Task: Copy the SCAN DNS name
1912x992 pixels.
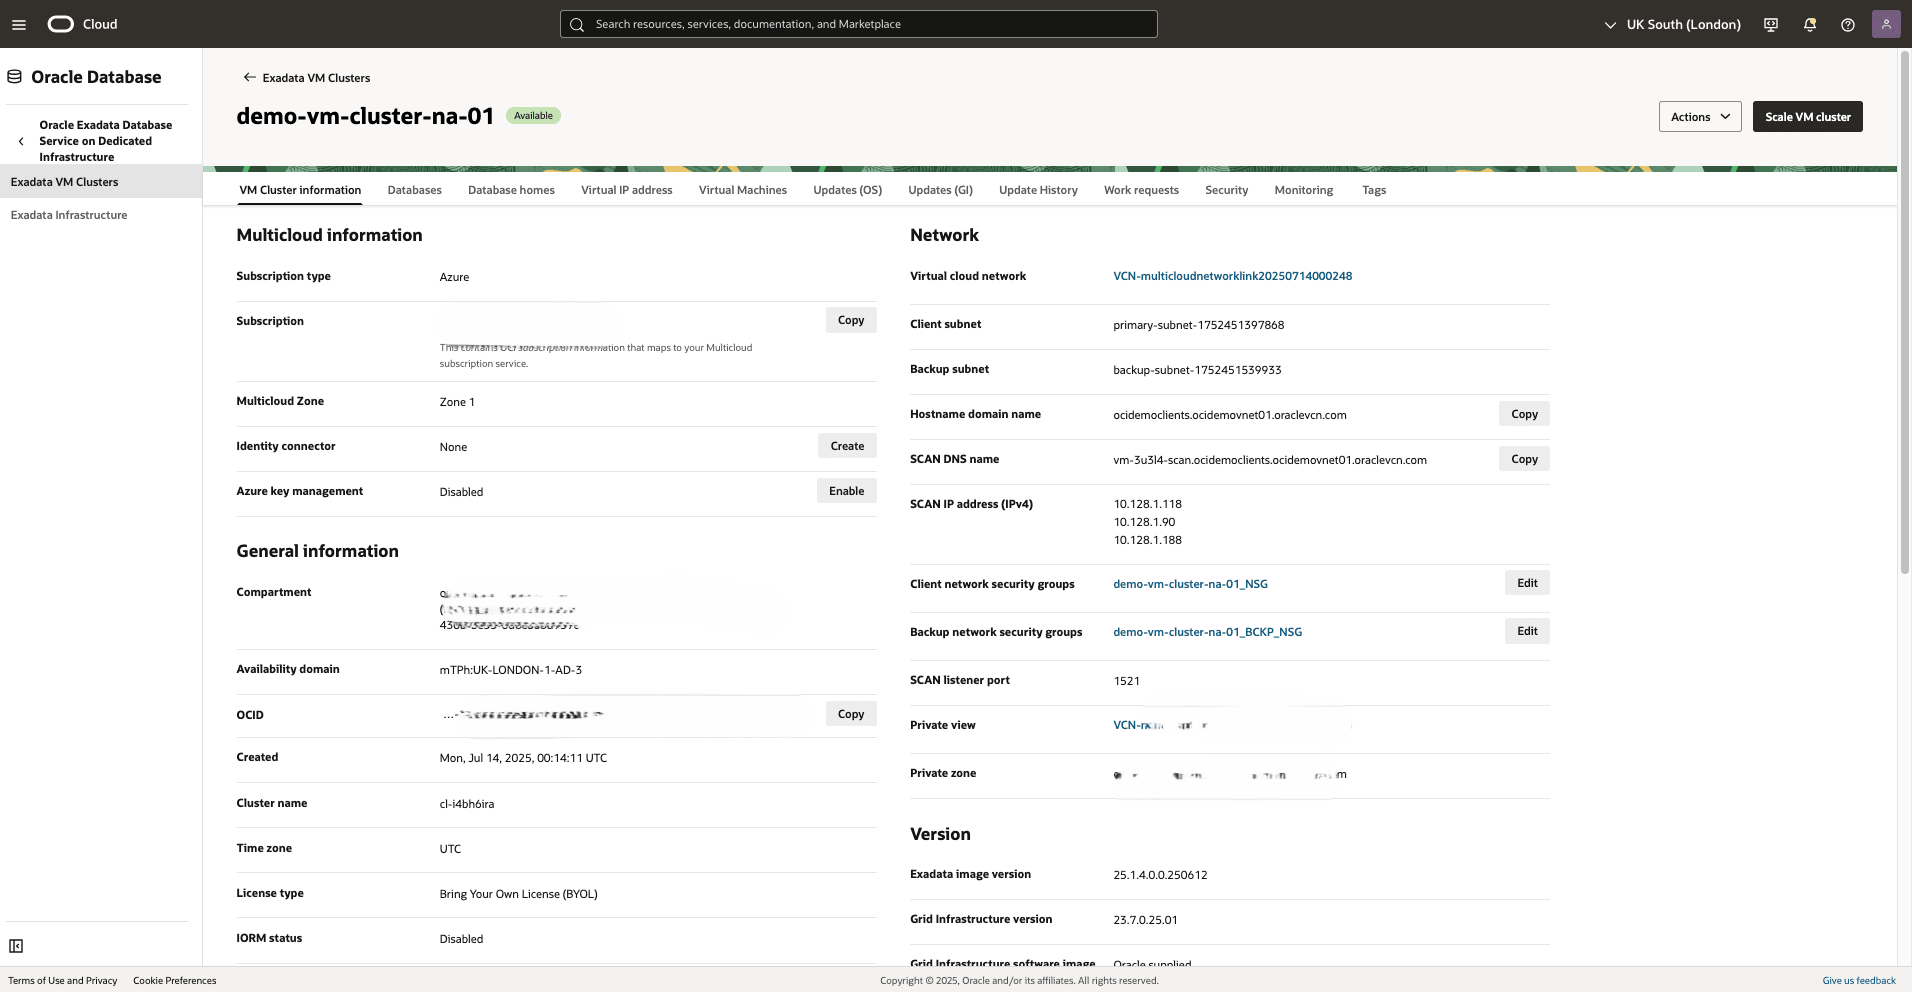Action: [x=1523, y=458]
